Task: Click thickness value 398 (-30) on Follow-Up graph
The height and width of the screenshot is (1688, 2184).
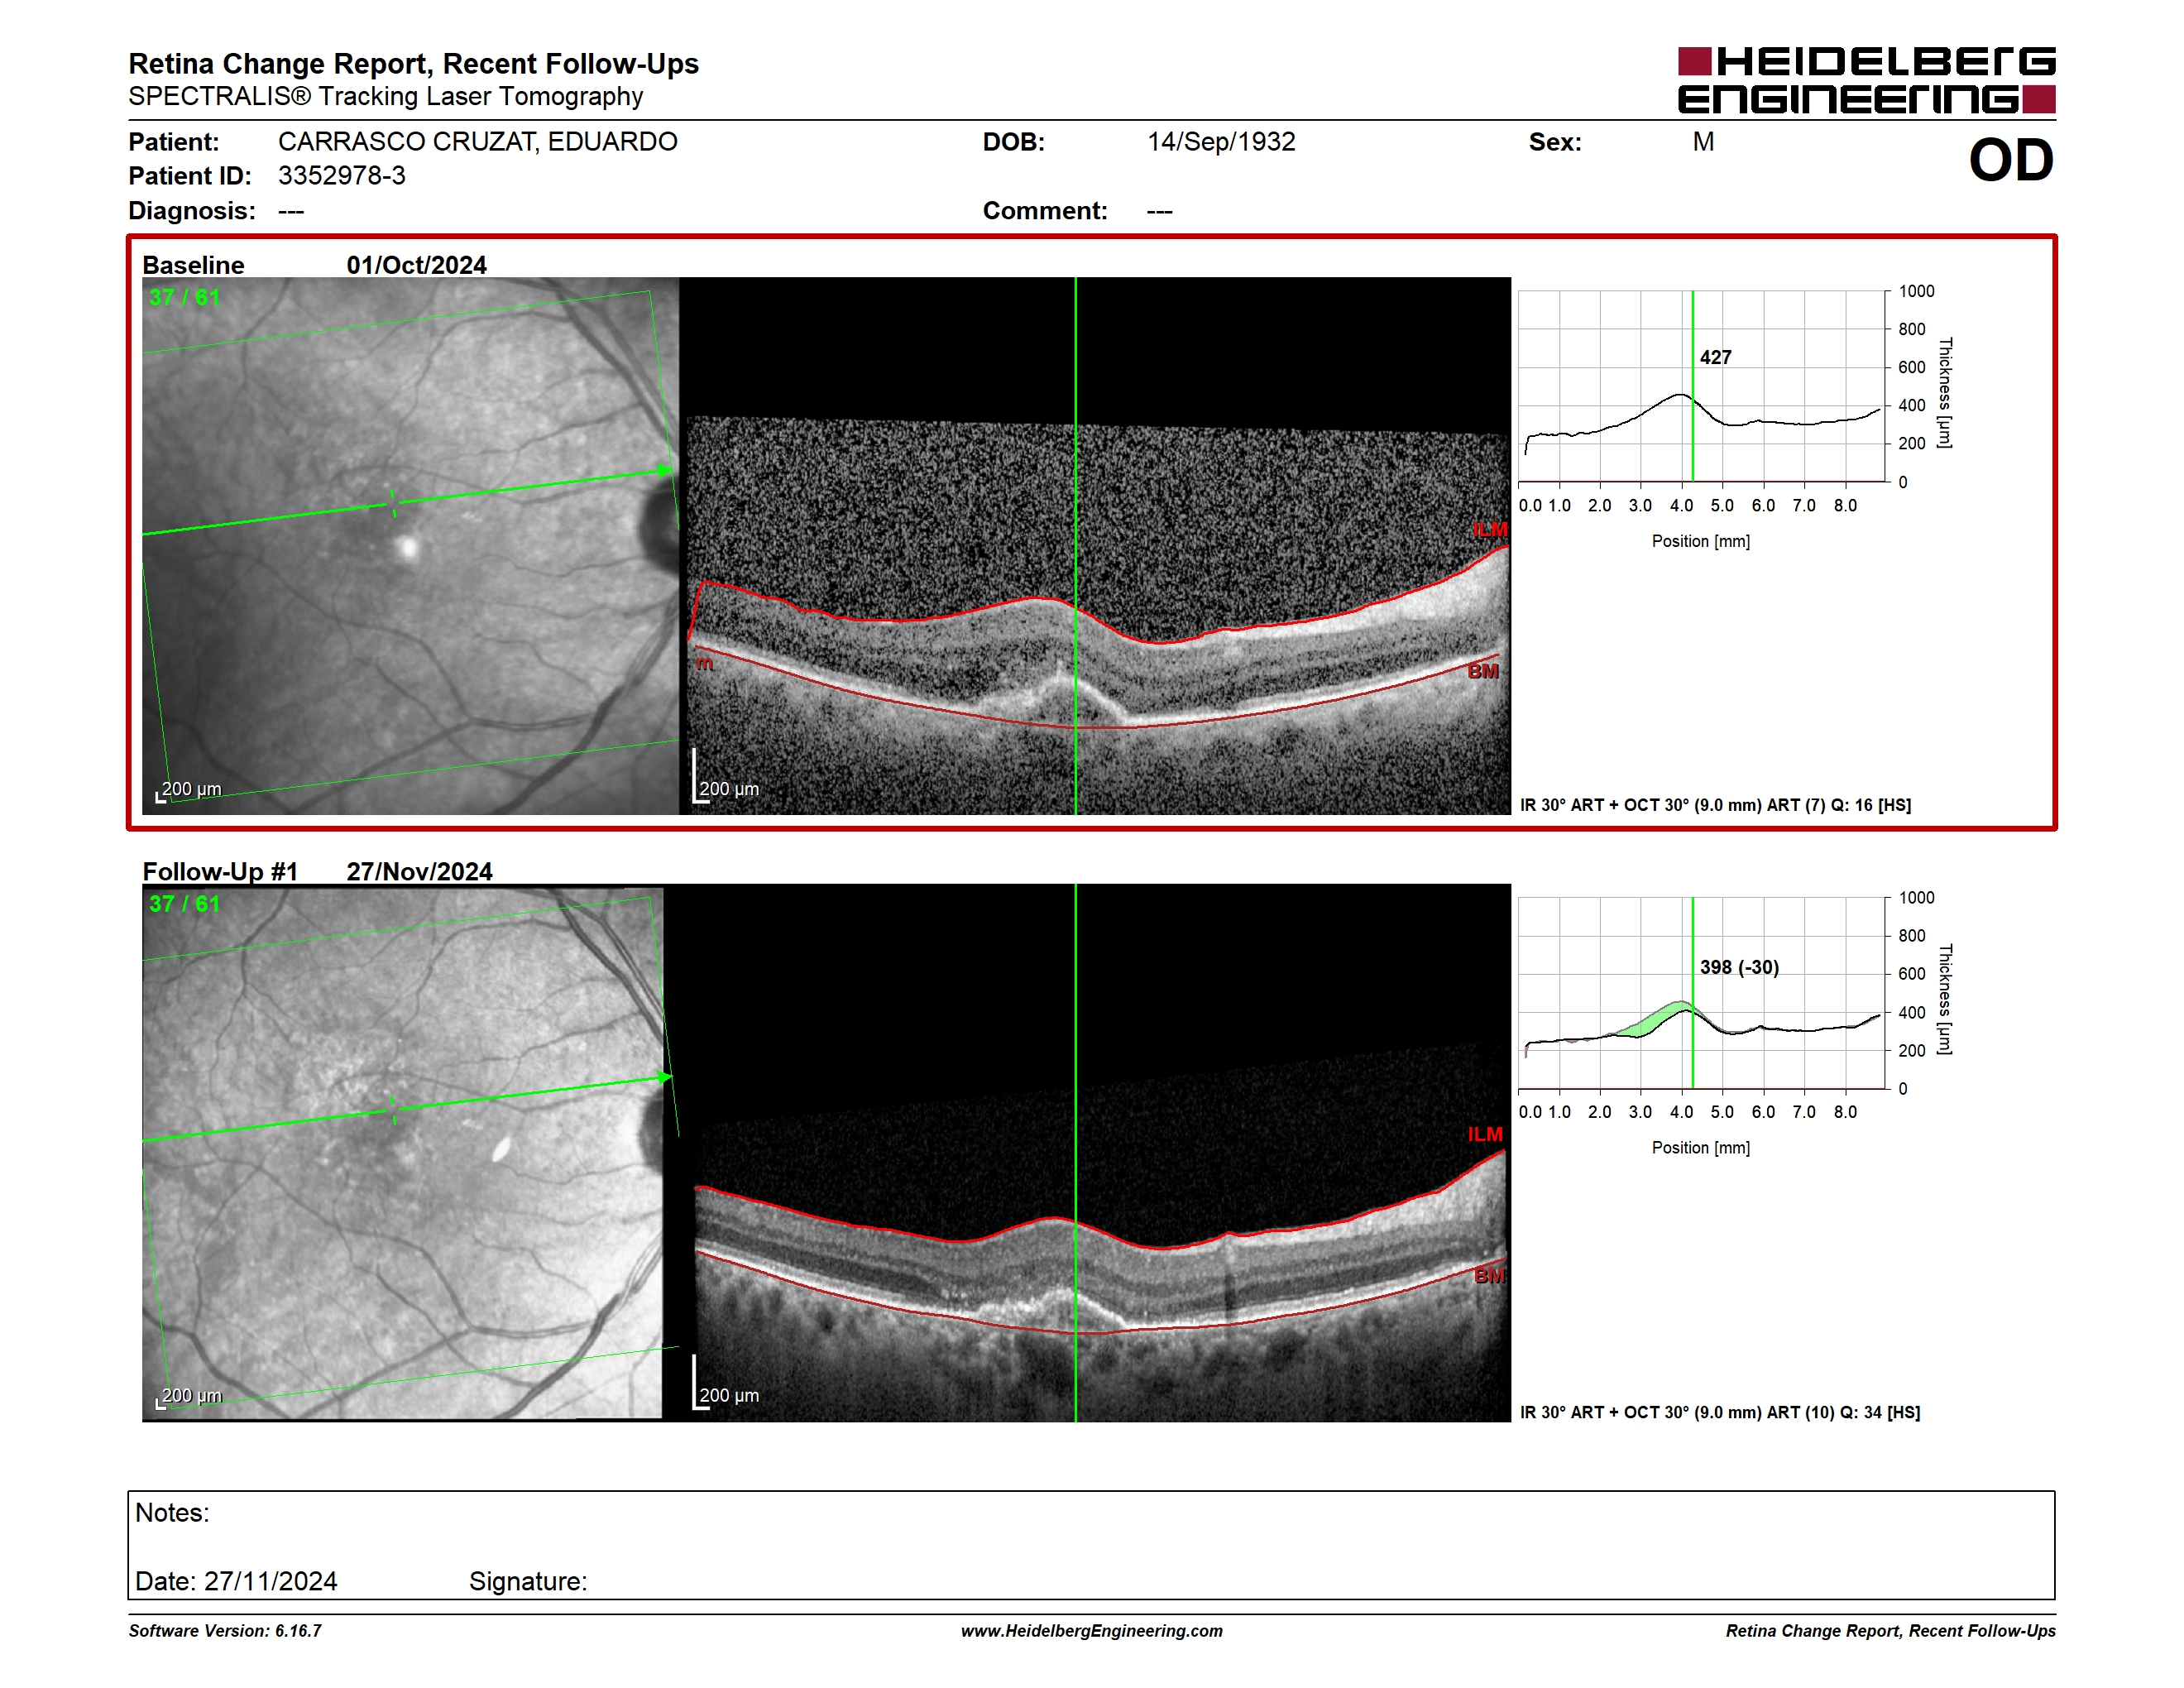Action: (x=1739, y=967)
